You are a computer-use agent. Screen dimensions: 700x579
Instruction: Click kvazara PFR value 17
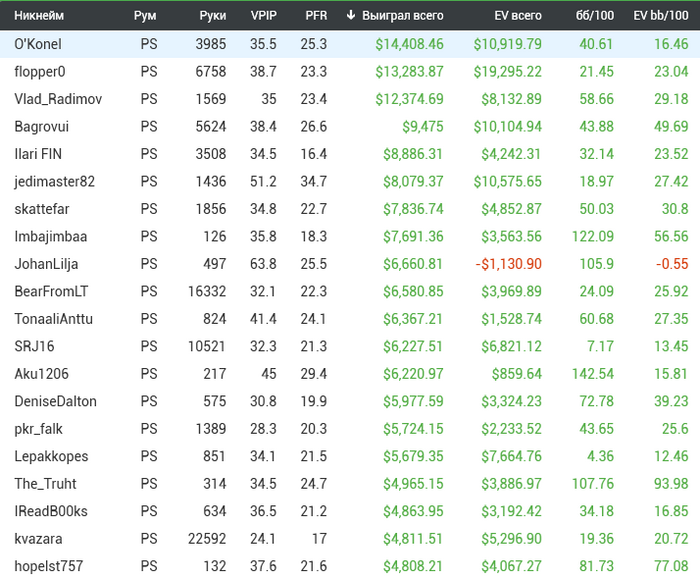[x=319, y=539]
